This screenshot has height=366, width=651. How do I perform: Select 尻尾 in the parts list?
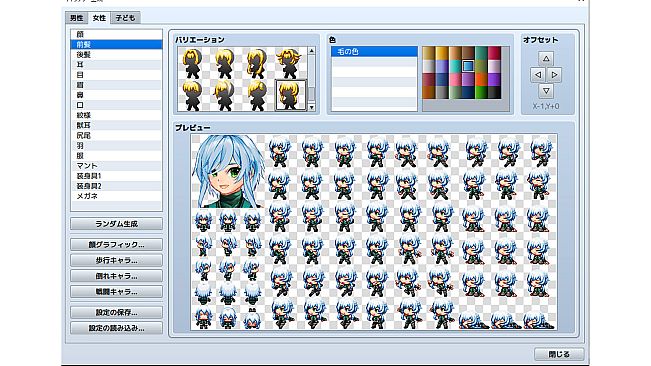116,136
